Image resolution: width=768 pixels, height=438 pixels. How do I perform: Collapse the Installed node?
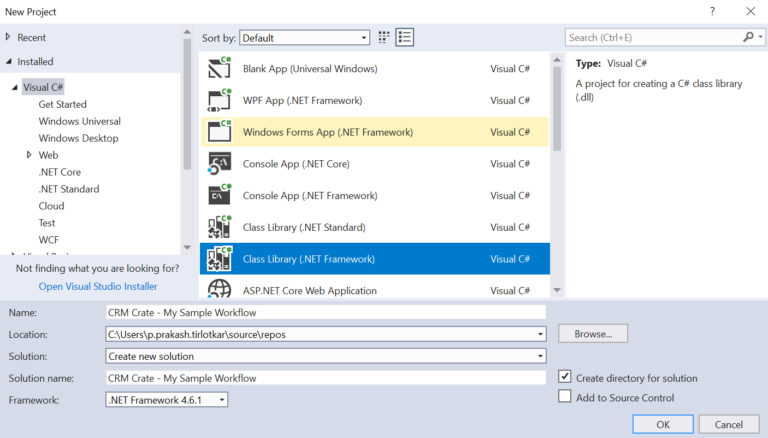8,61
